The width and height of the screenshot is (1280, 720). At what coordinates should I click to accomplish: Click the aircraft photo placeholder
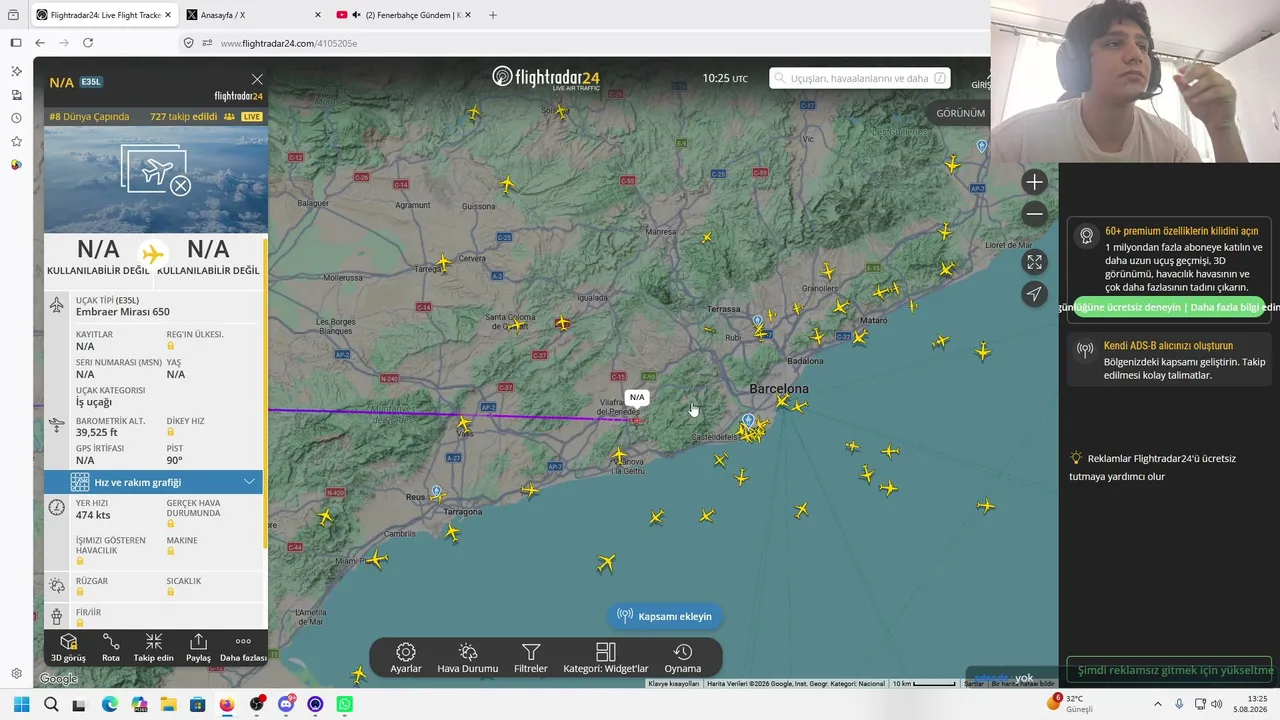[156, 179]
